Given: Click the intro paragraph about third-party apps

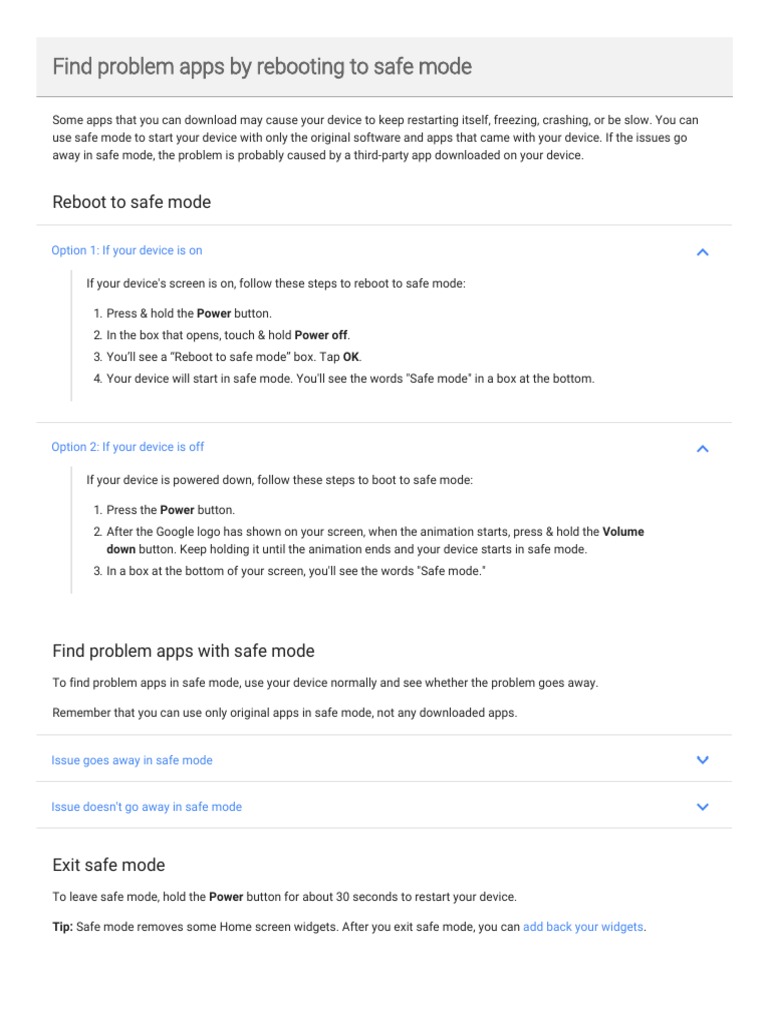Looking at the screenshot, I should 384,138.
